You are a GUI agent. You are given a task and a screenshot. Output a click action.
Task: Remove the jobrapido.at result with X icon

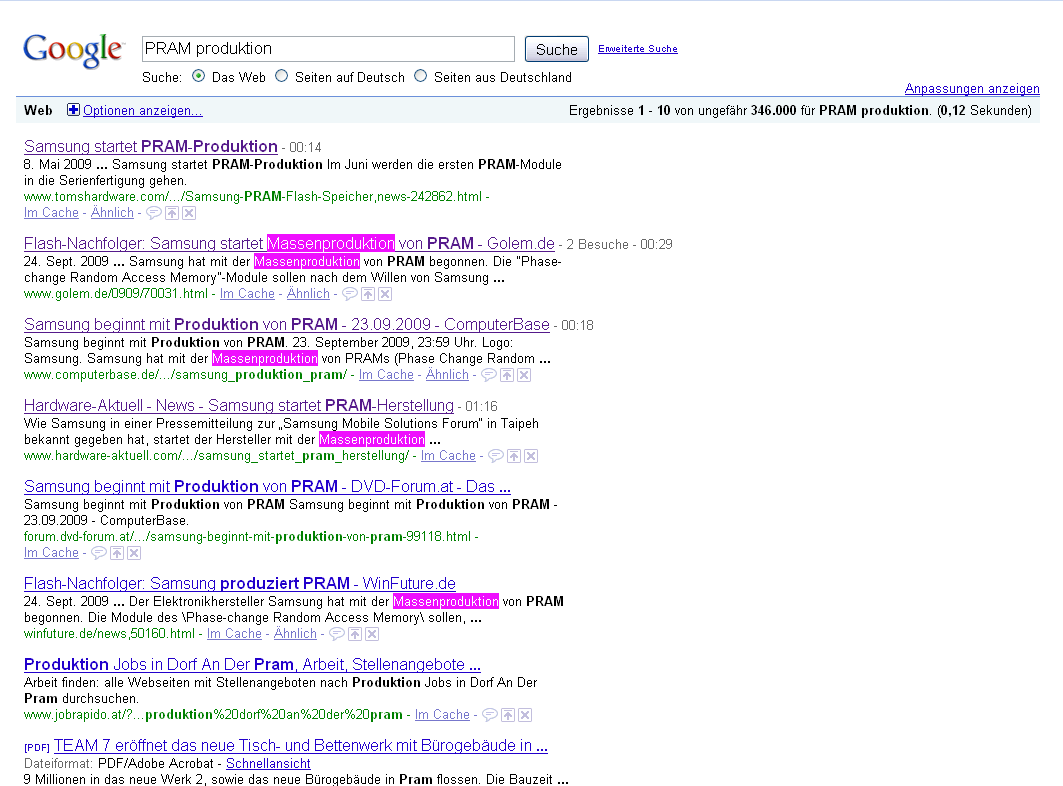525,715
